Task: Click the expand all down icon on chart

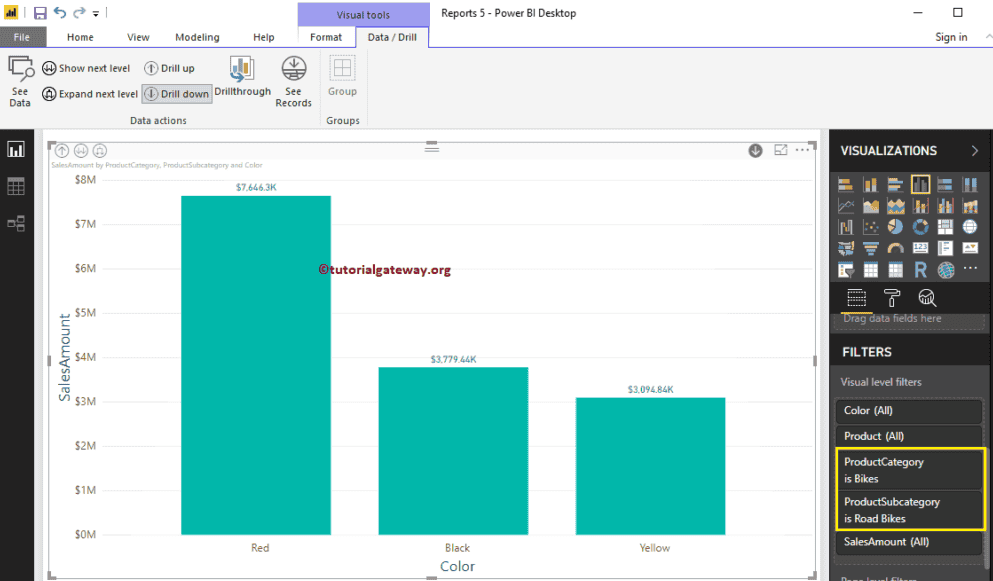Action: click(100, 151)
